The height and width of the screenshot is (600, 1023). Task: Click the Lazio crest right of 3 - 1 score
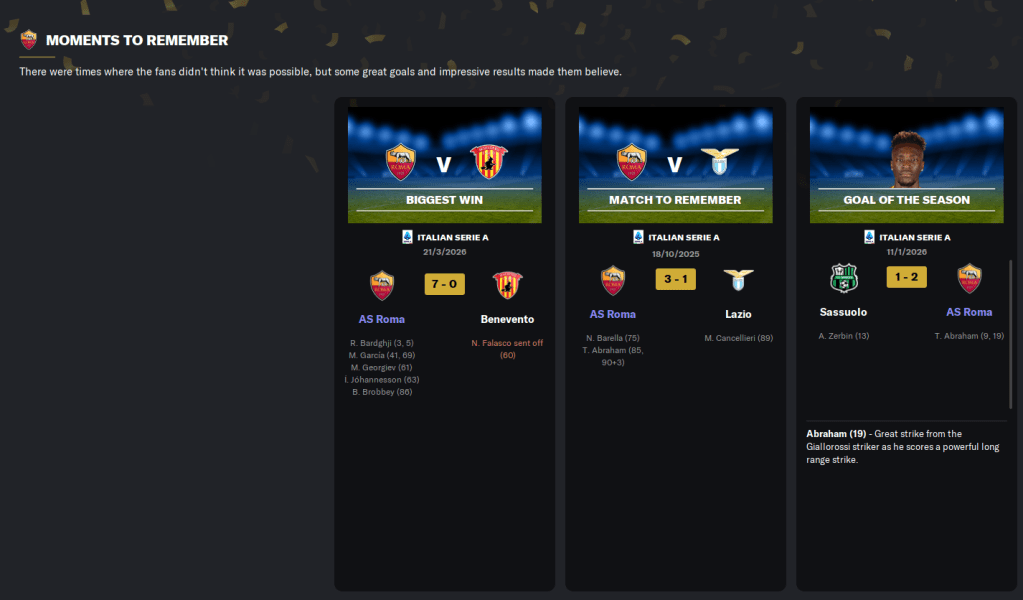point(739,280)
